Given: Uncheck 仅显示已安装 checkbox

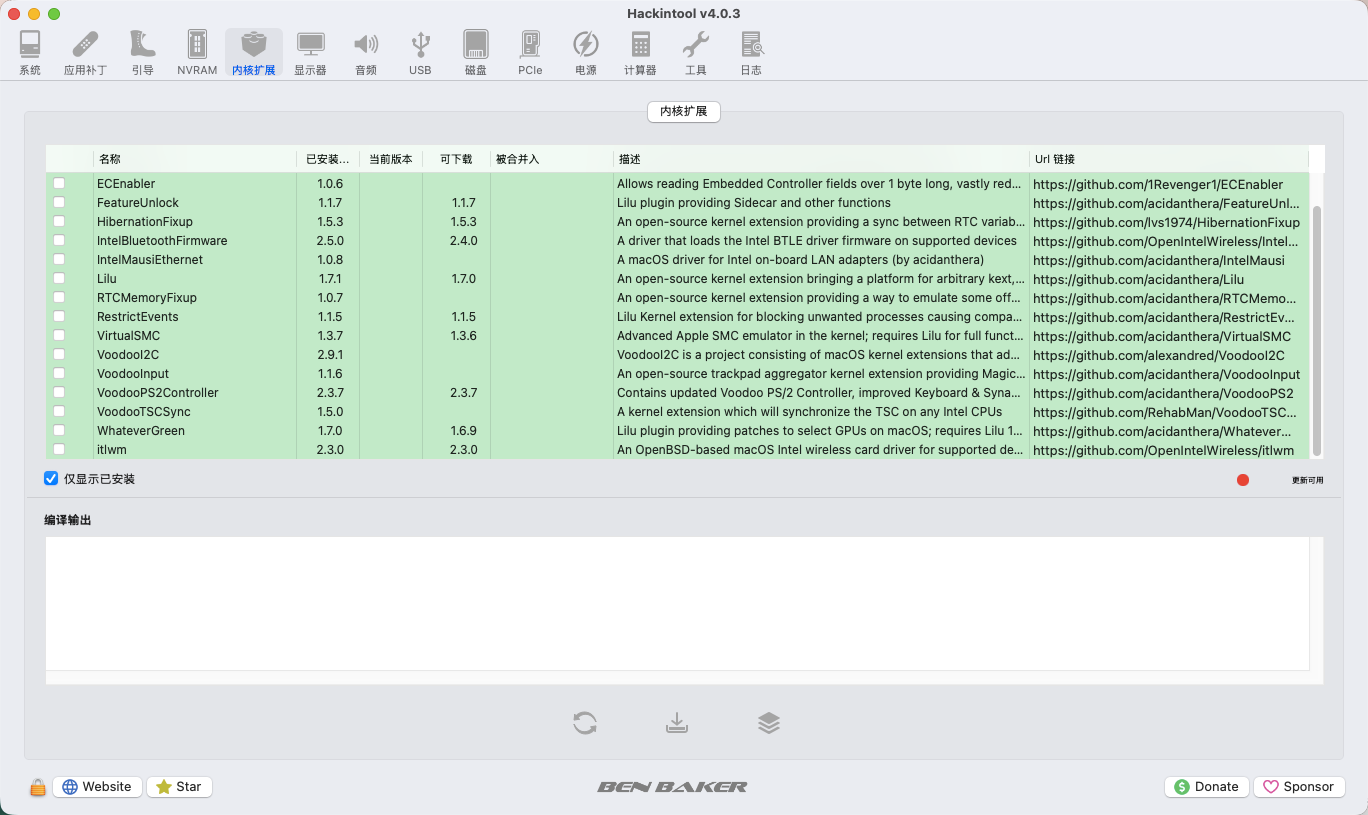Looking at the screenshot, I should [51, 479].
